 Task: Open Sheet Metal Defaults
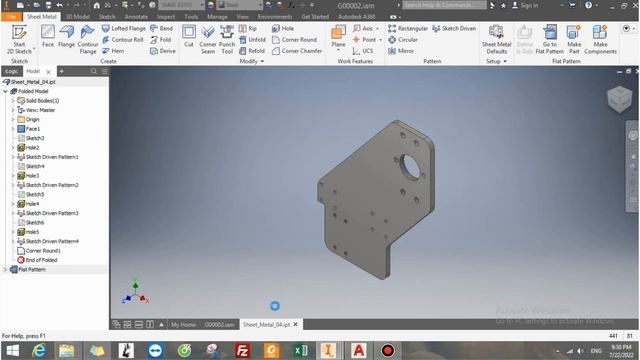[496, 39]
